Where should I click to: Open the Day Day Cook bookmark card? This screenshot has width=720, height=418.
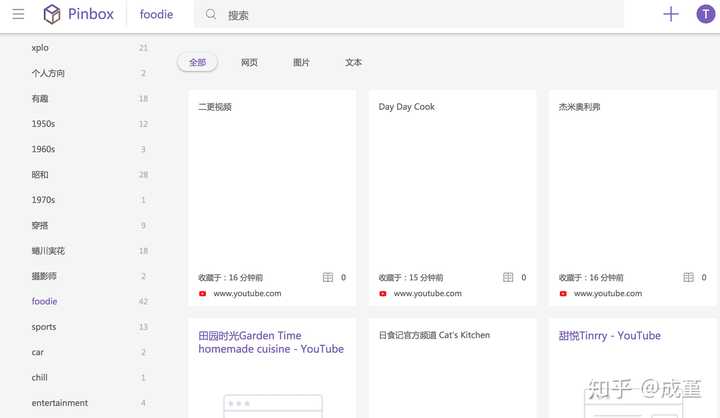(x=452, y=198)
